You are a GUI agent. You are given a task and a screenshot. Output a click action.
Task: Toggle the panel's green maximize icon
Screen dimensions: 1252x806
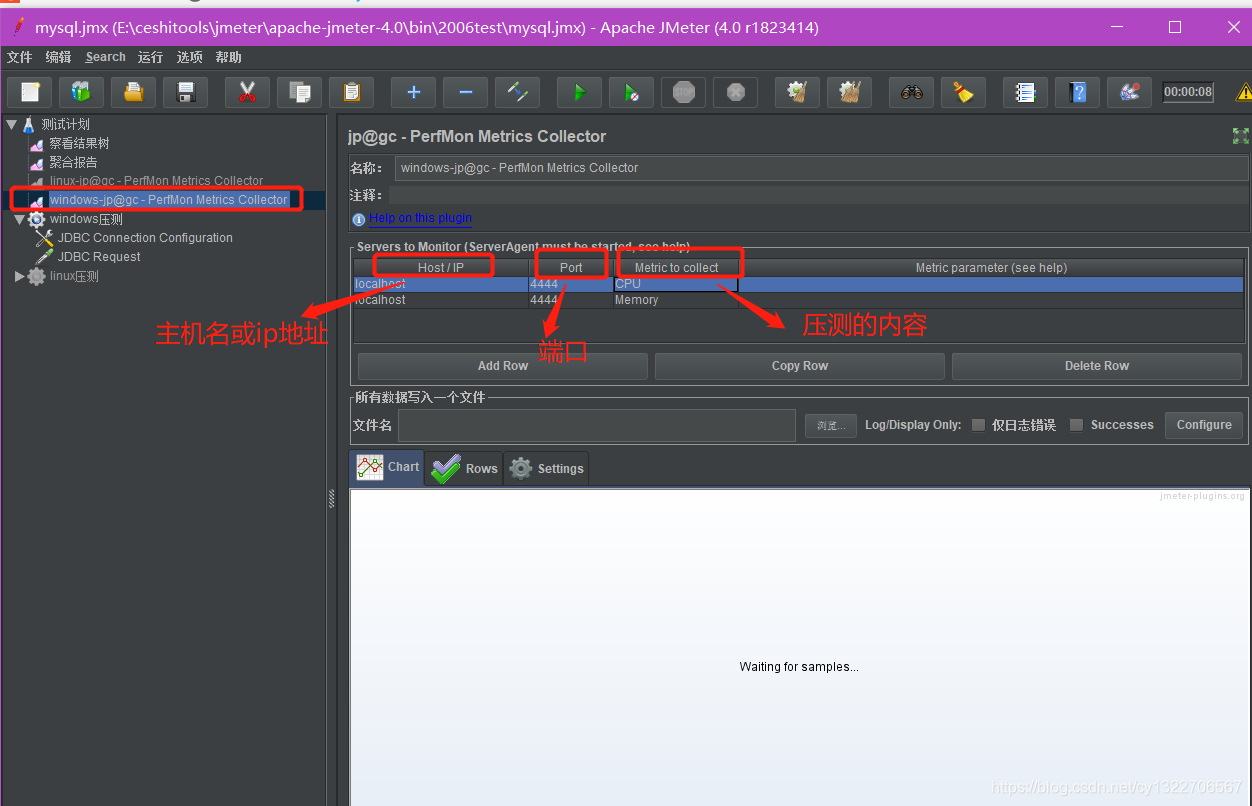click(1241, 136)
